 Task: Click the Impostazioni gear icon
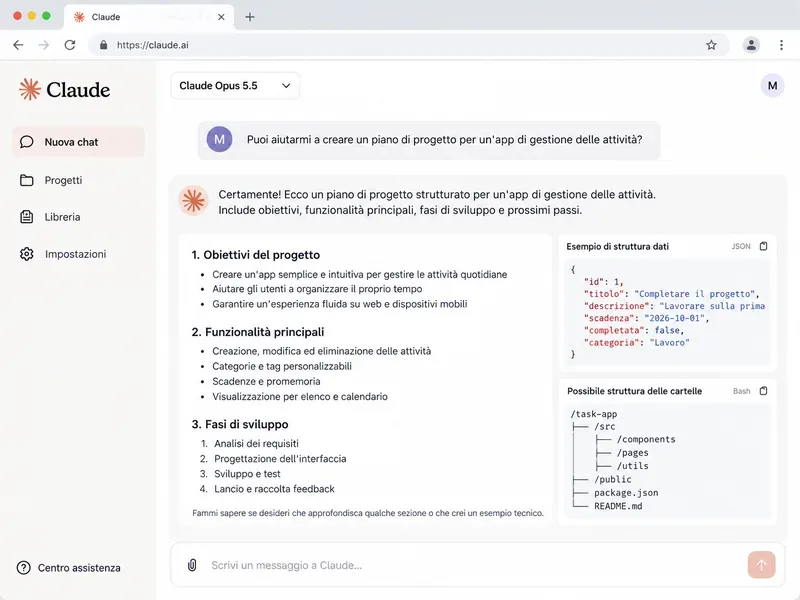coord(27,254)
